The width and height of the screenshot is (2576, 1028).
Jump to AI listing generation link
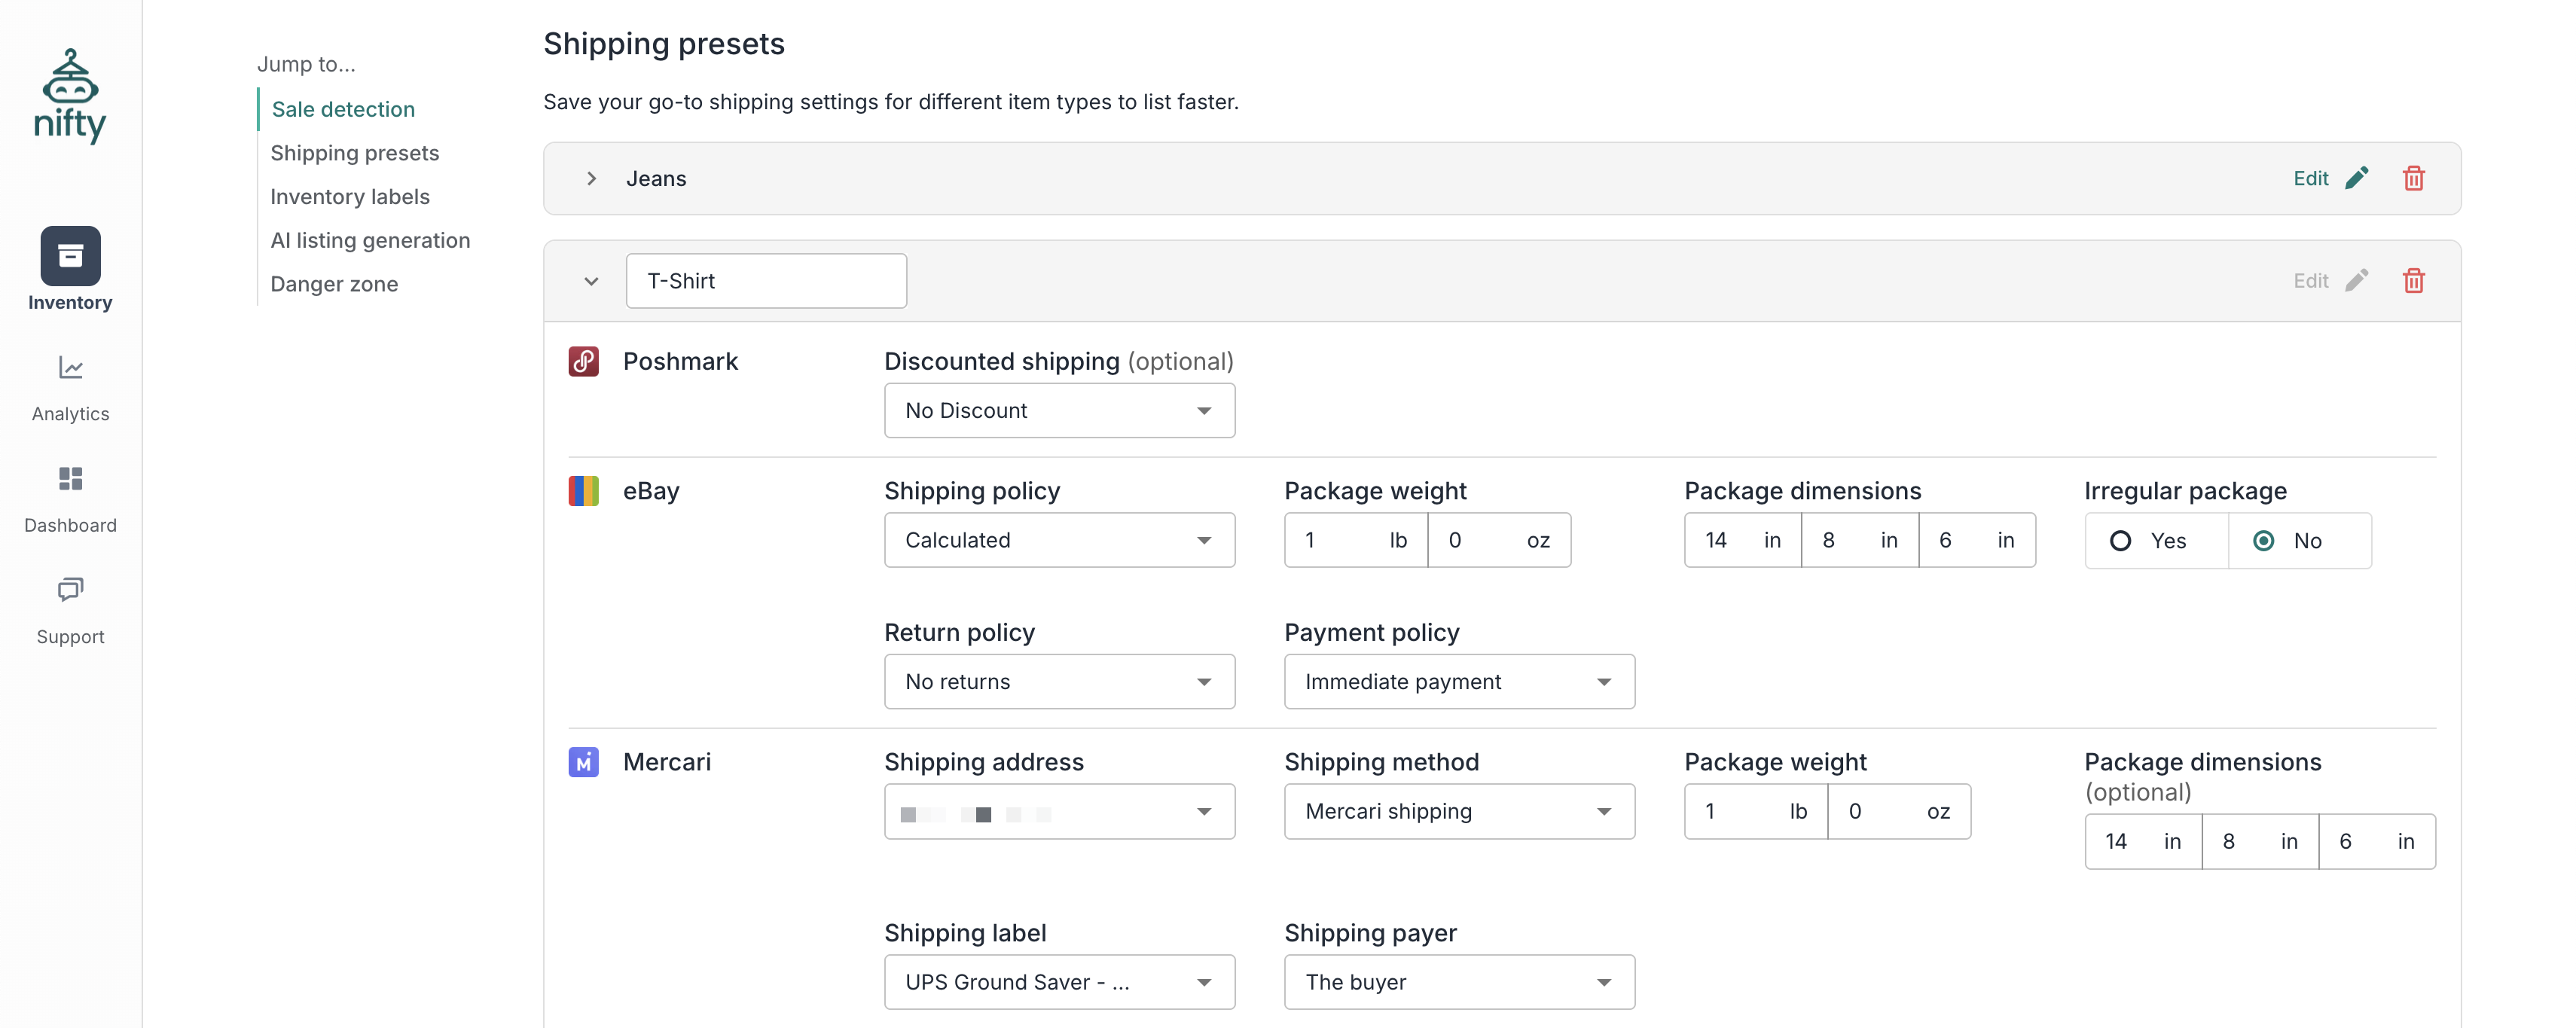pyautogui.click(x=370, y=240)
